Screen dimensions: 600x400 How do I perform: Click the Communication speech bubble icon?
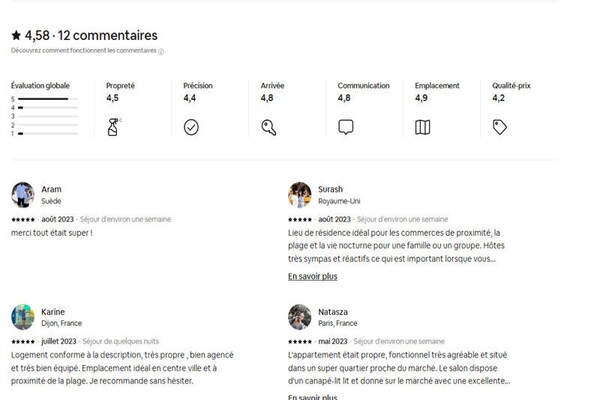point(346,127)
